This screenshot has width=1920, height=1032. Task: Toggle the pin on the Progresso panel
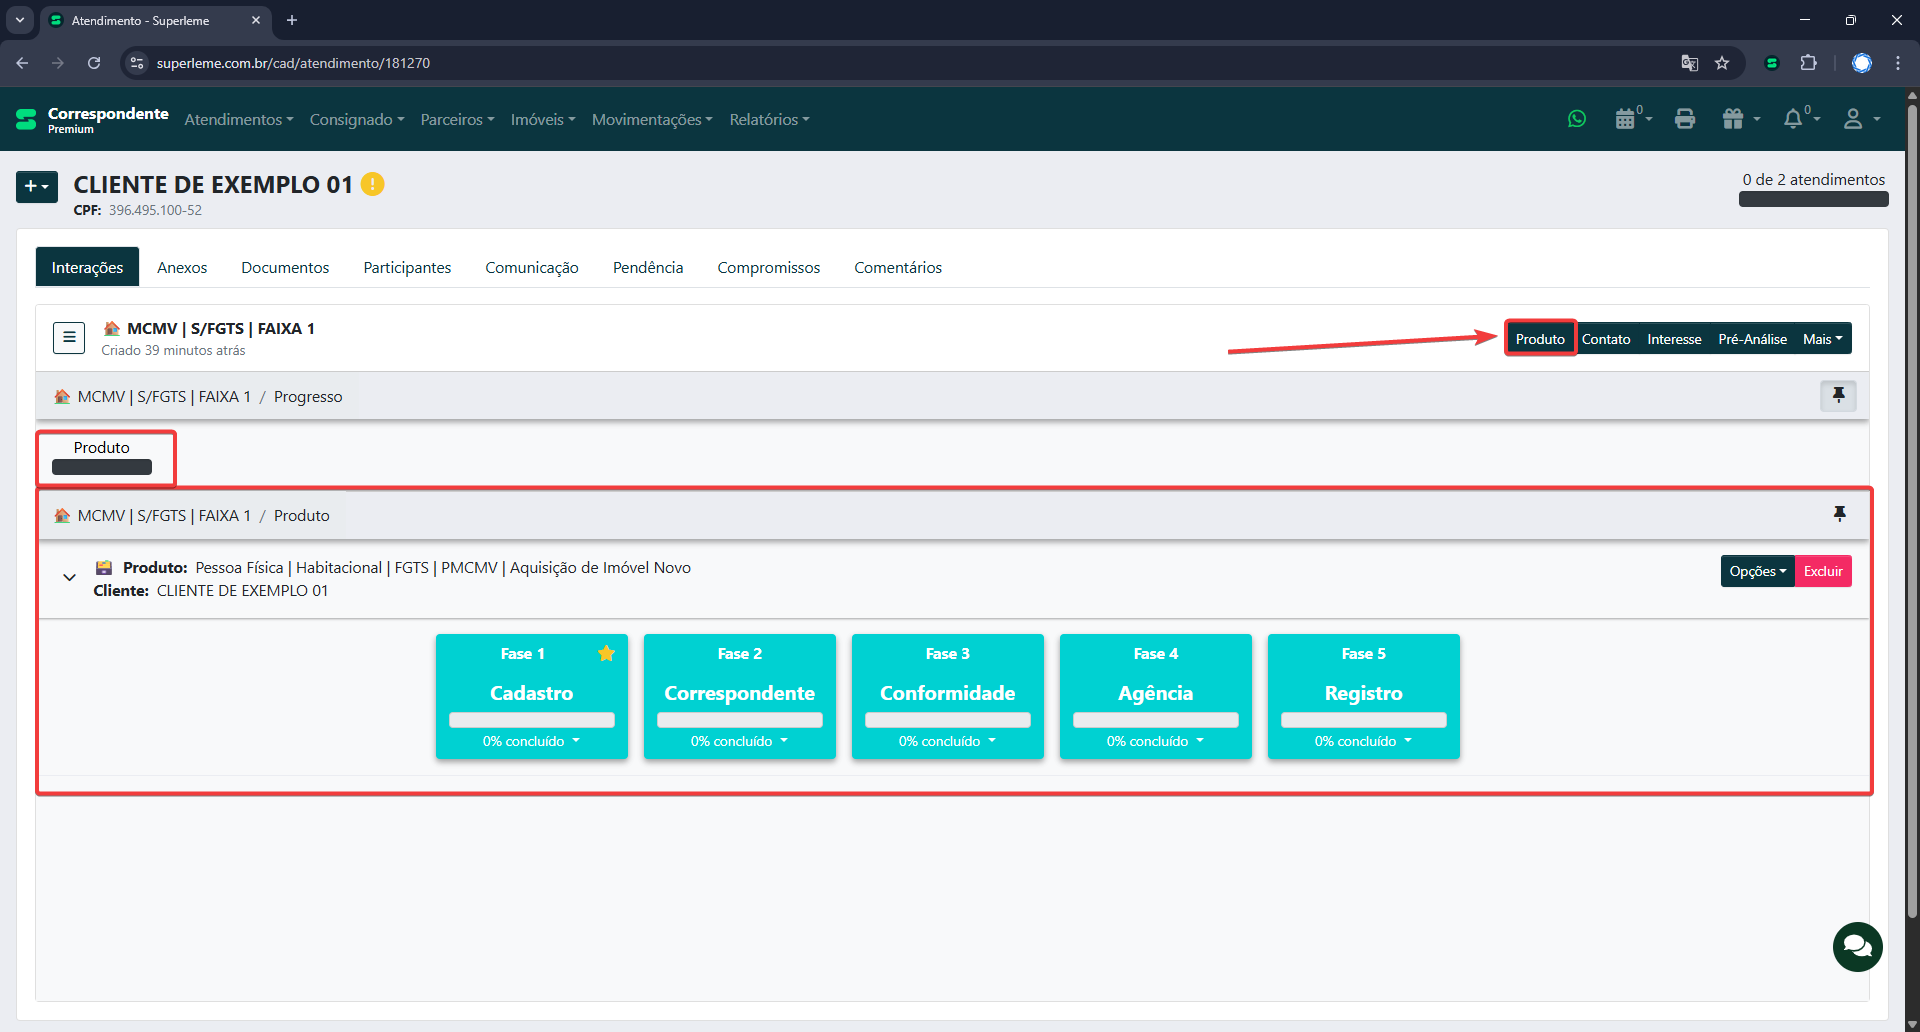[x=1838, y=396]
